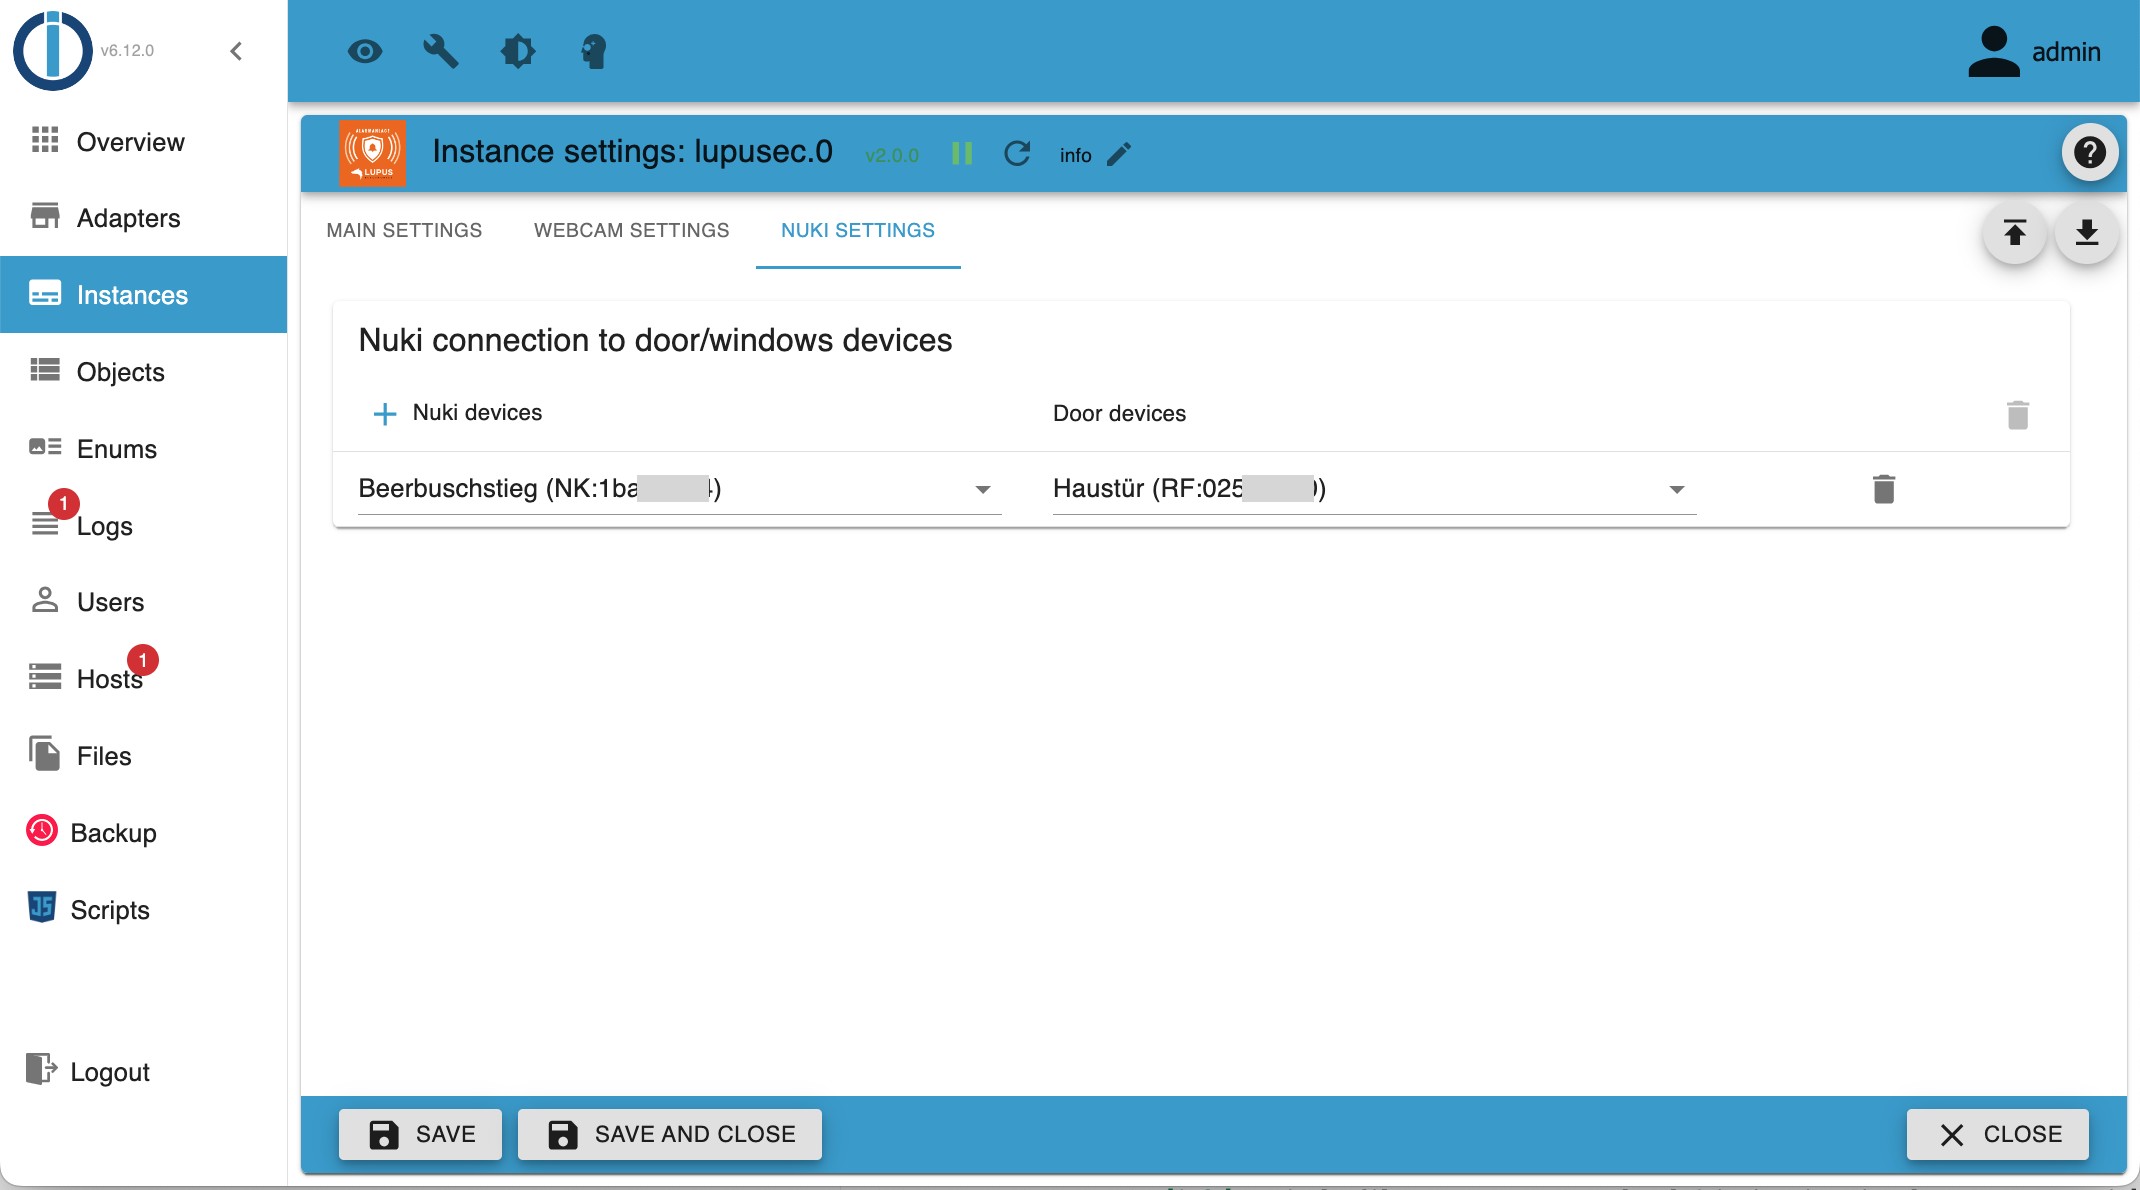Image resolution: width=2140 pixels, height=1190 pixels.
Task: Click the reload/refresh icon next to version
Action: click(x=1017, y=152)
